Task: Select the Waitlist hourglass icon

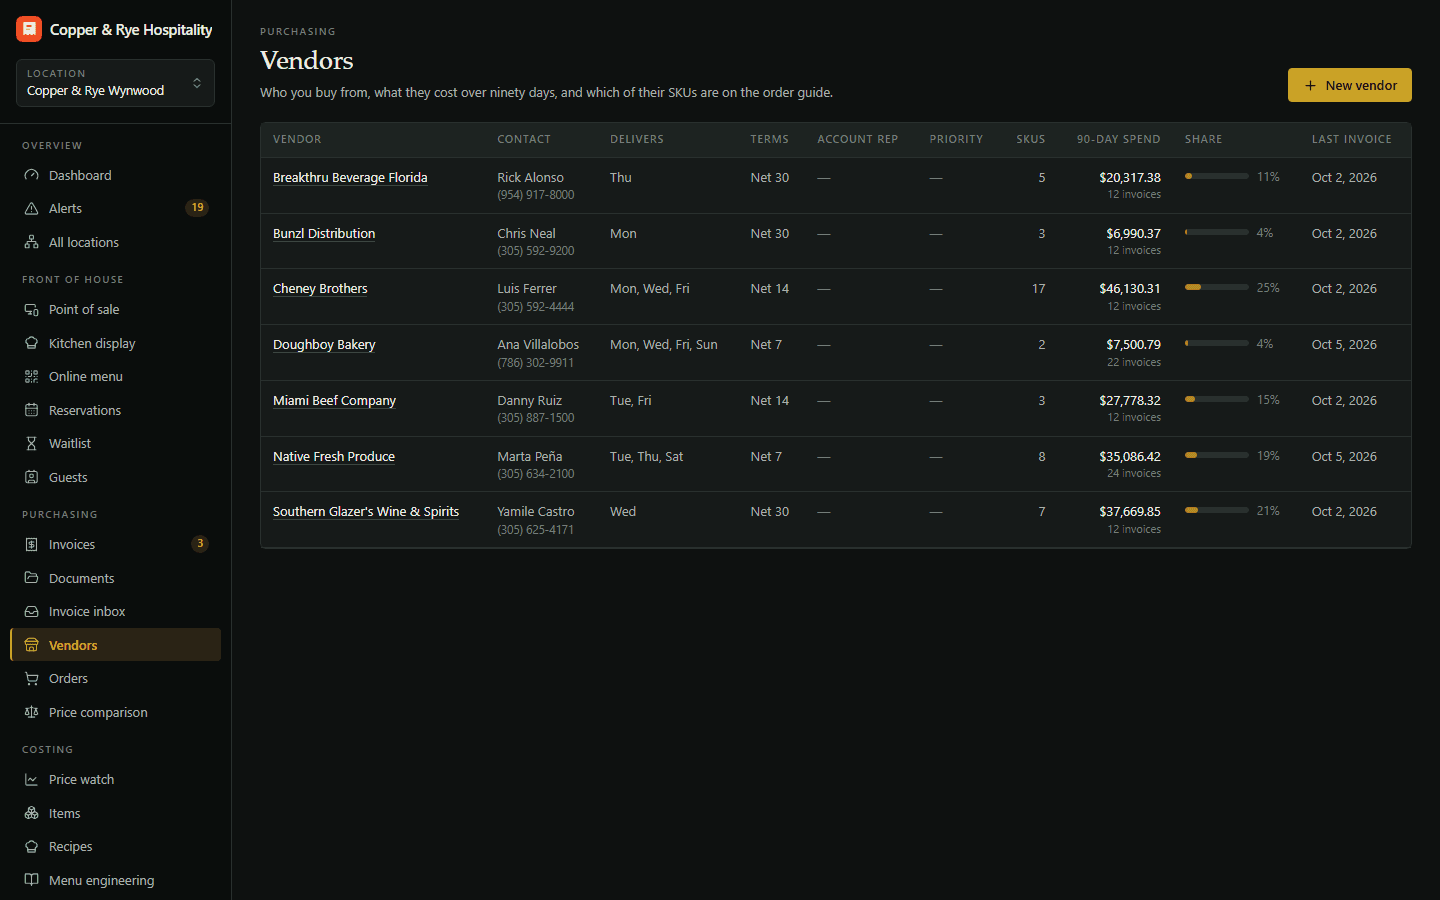Action: 31,443
